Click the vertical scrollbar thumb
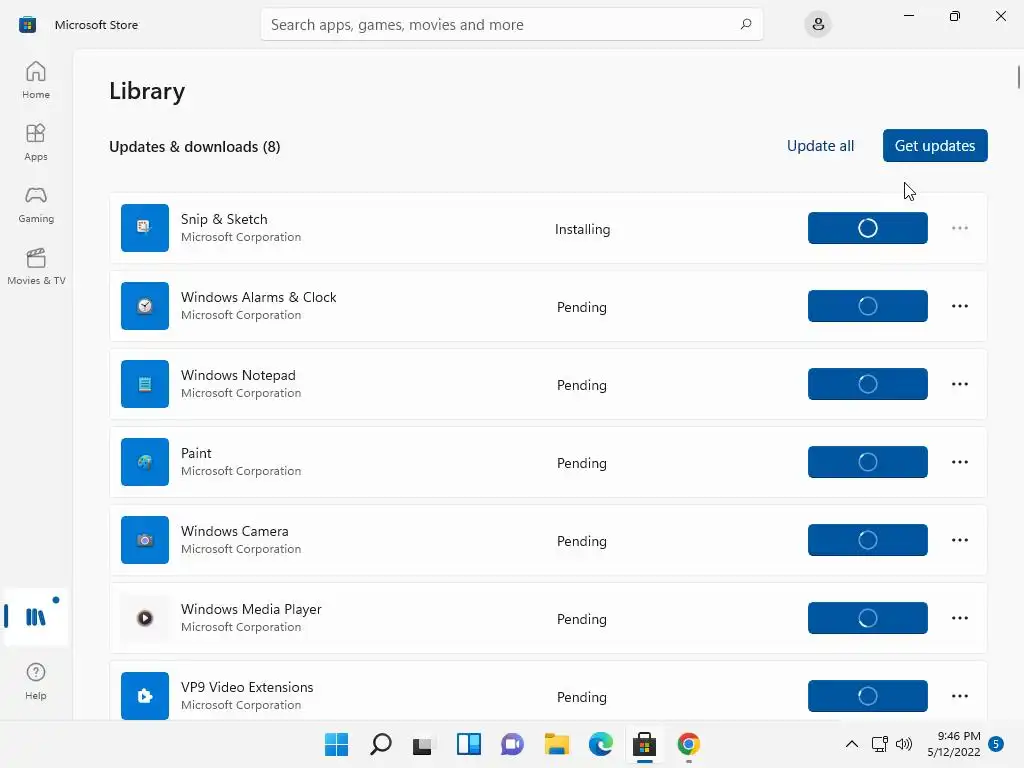Screen dimensions: 1024x768 click(x=1018, y=76)
